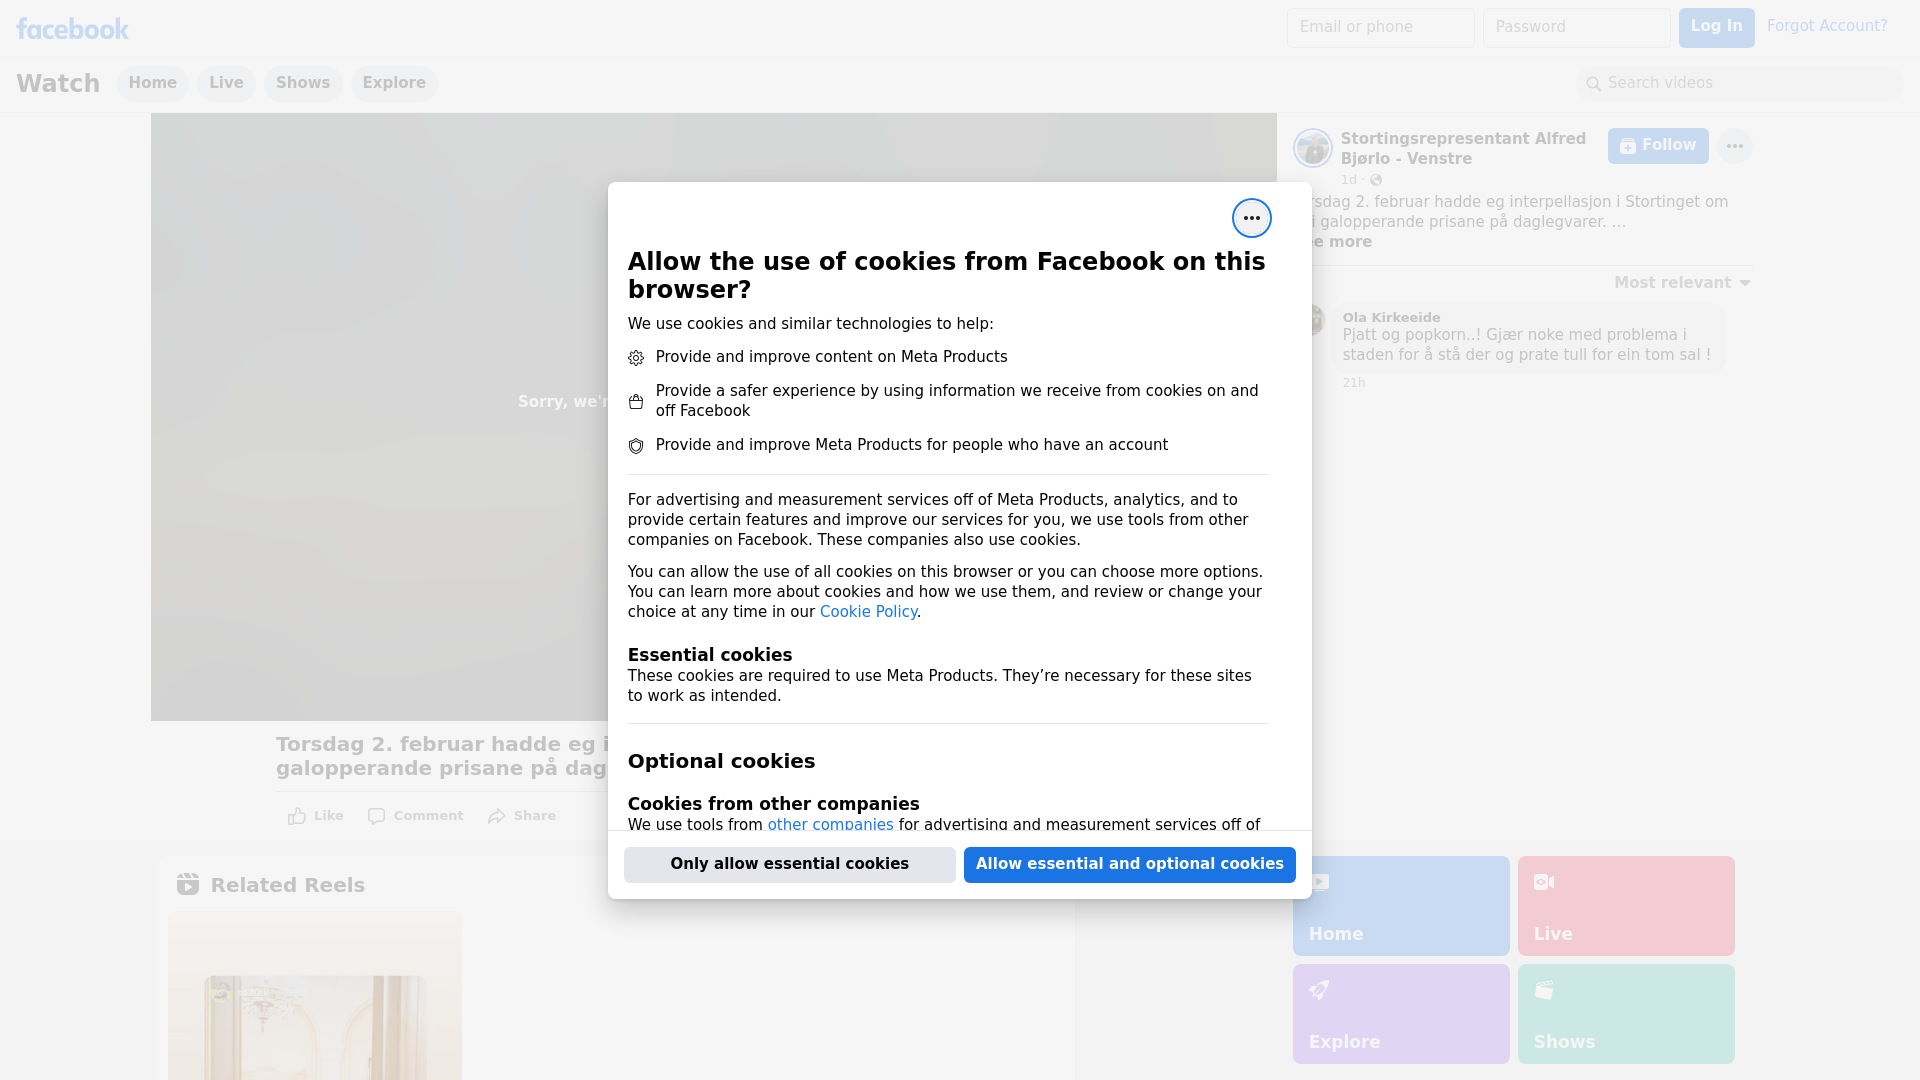Sort comments using the Most relevant dropdown
The width and height of the screenshot is (1920, 1080).
click(x=1682, y=283)
